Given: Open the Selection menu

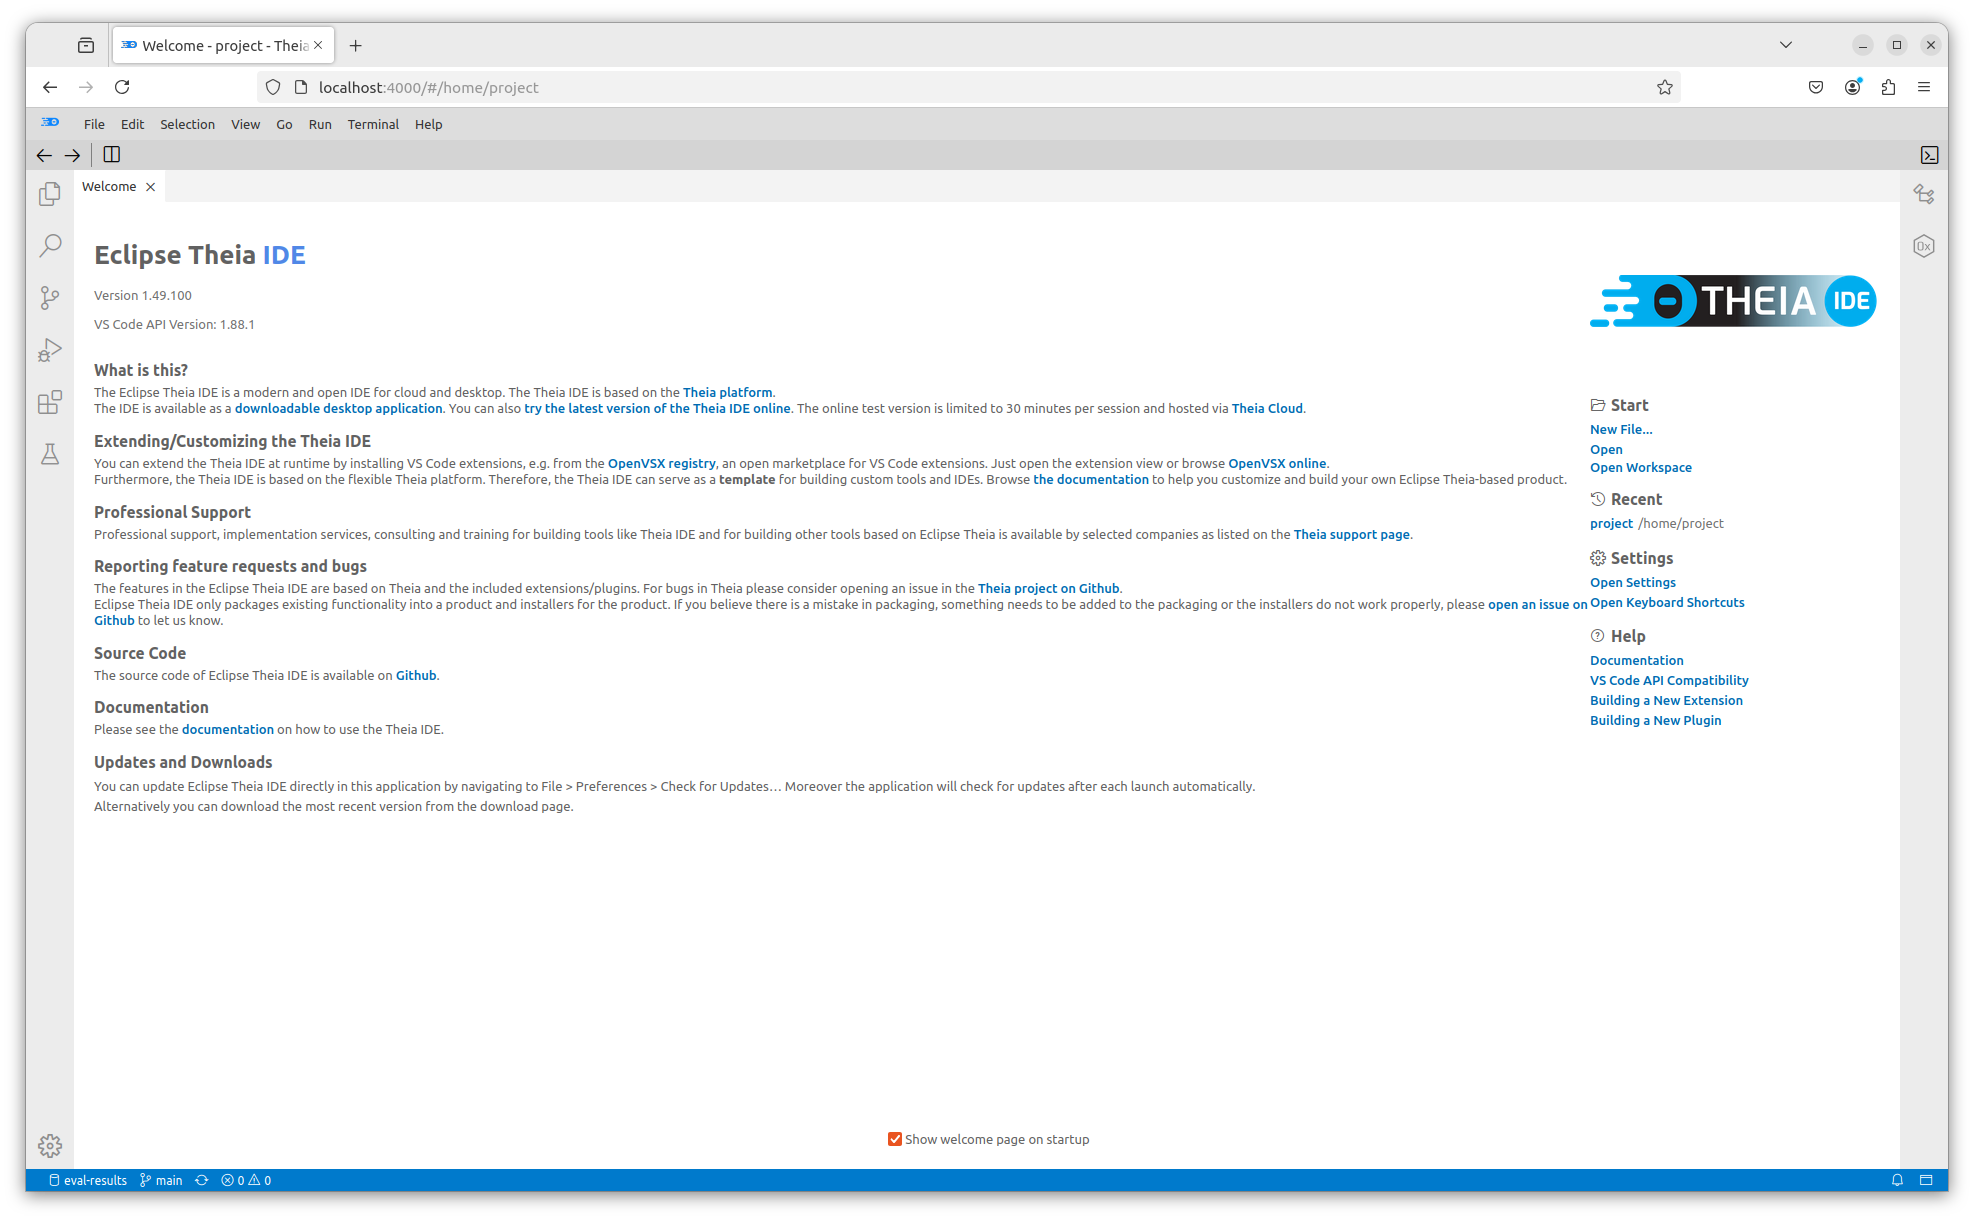Looking at the screenshot, I should [x=187, y=124].
